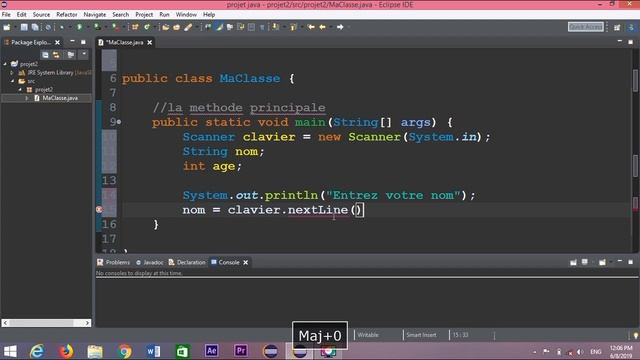Click the Last Edit Location arrow

click(x=311, y=27)
